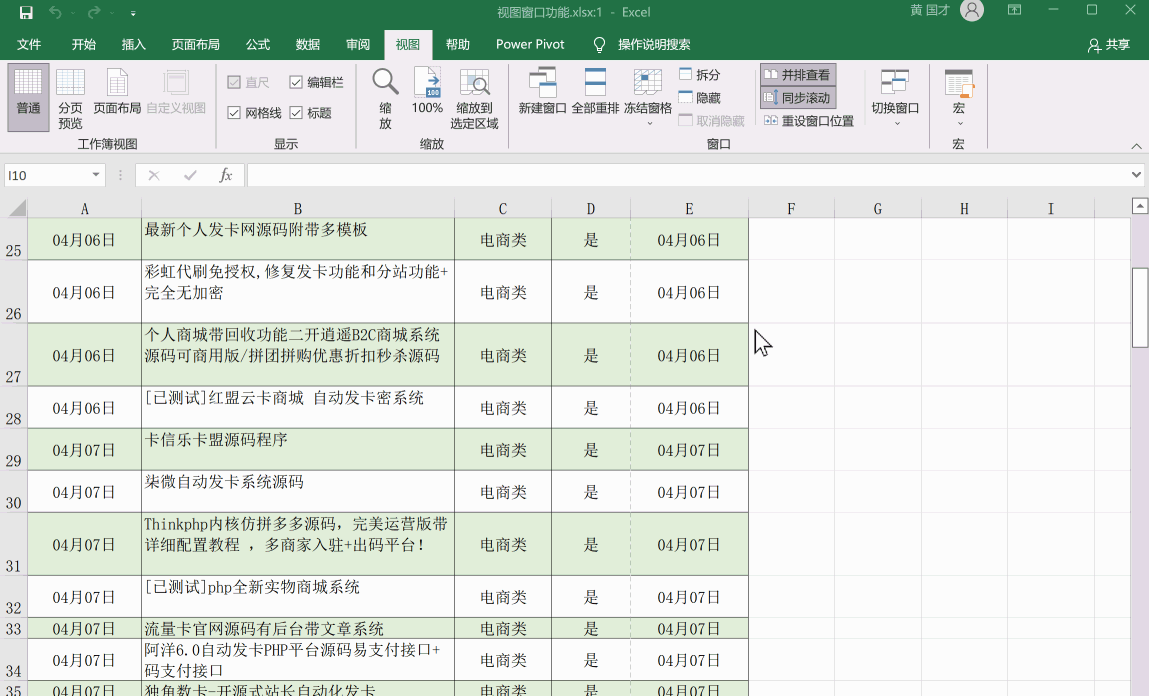Switch to the 数据 Data tab

(308, 45)
